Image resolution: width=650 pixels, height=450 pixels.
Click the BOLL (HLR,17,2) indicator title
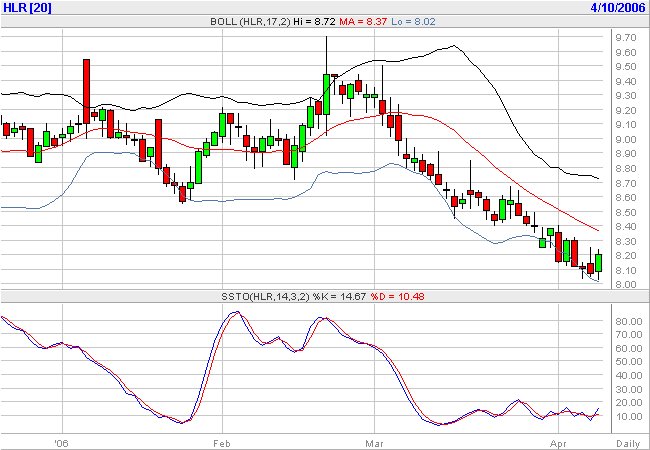(251, 22)
